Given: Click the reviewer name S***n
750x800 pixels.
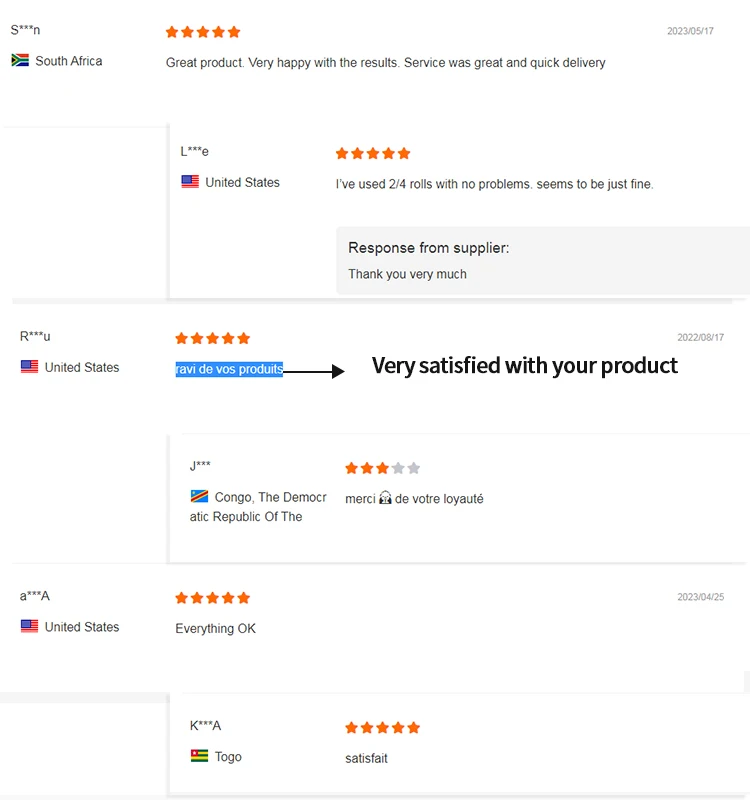Looking at the screenshot, I should pos(25,30).
